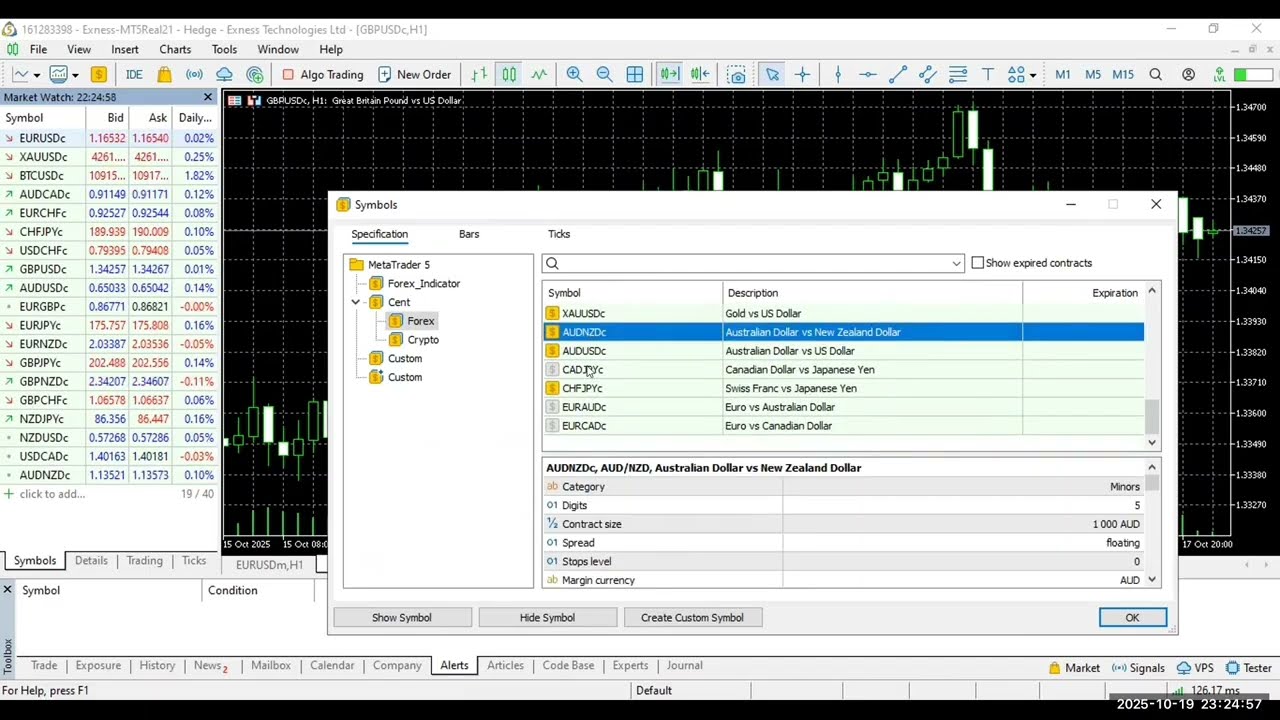
Task: Click the search magnifier in toolbar
Action: [1156, 75]
